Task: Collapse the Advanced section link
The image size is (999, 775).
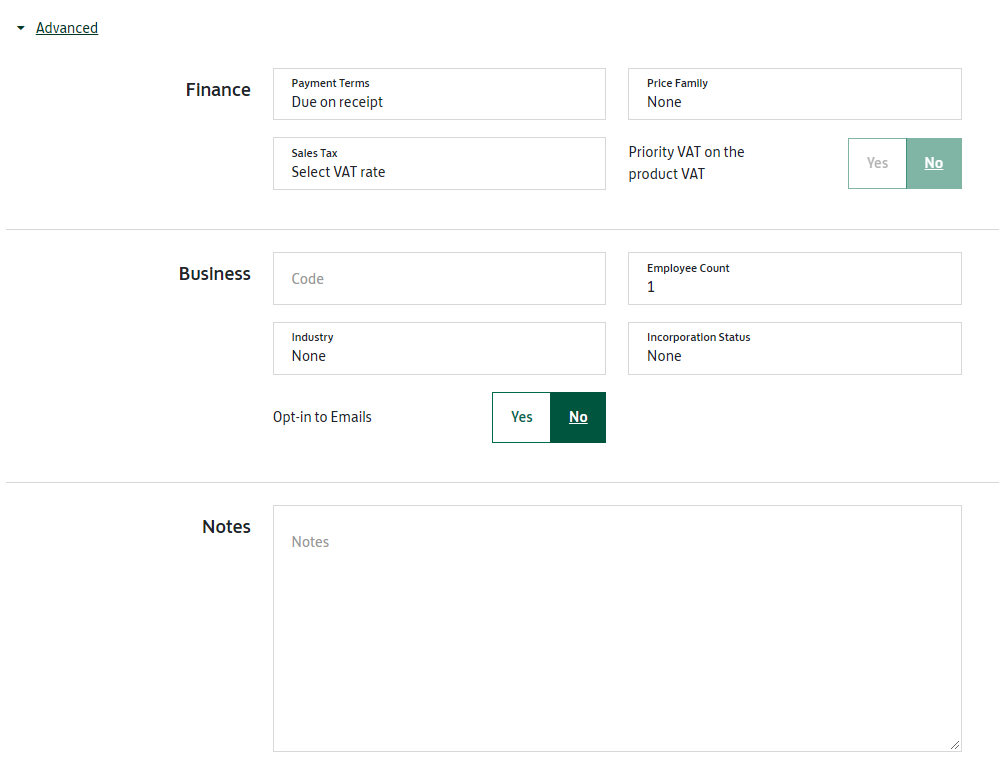Action: click(67, 28)
